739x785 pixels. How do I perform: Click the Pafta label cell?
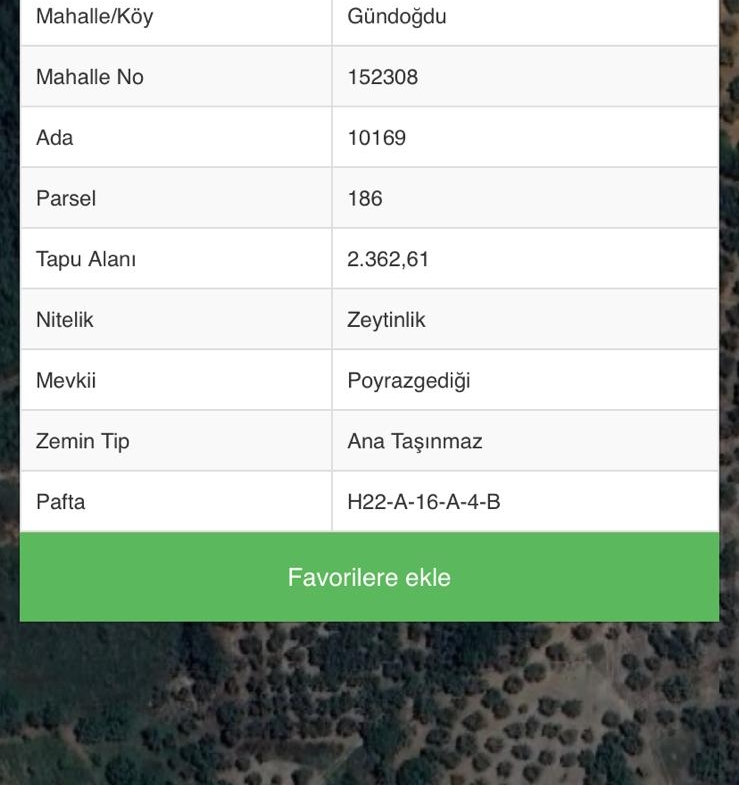coord(61,502)
